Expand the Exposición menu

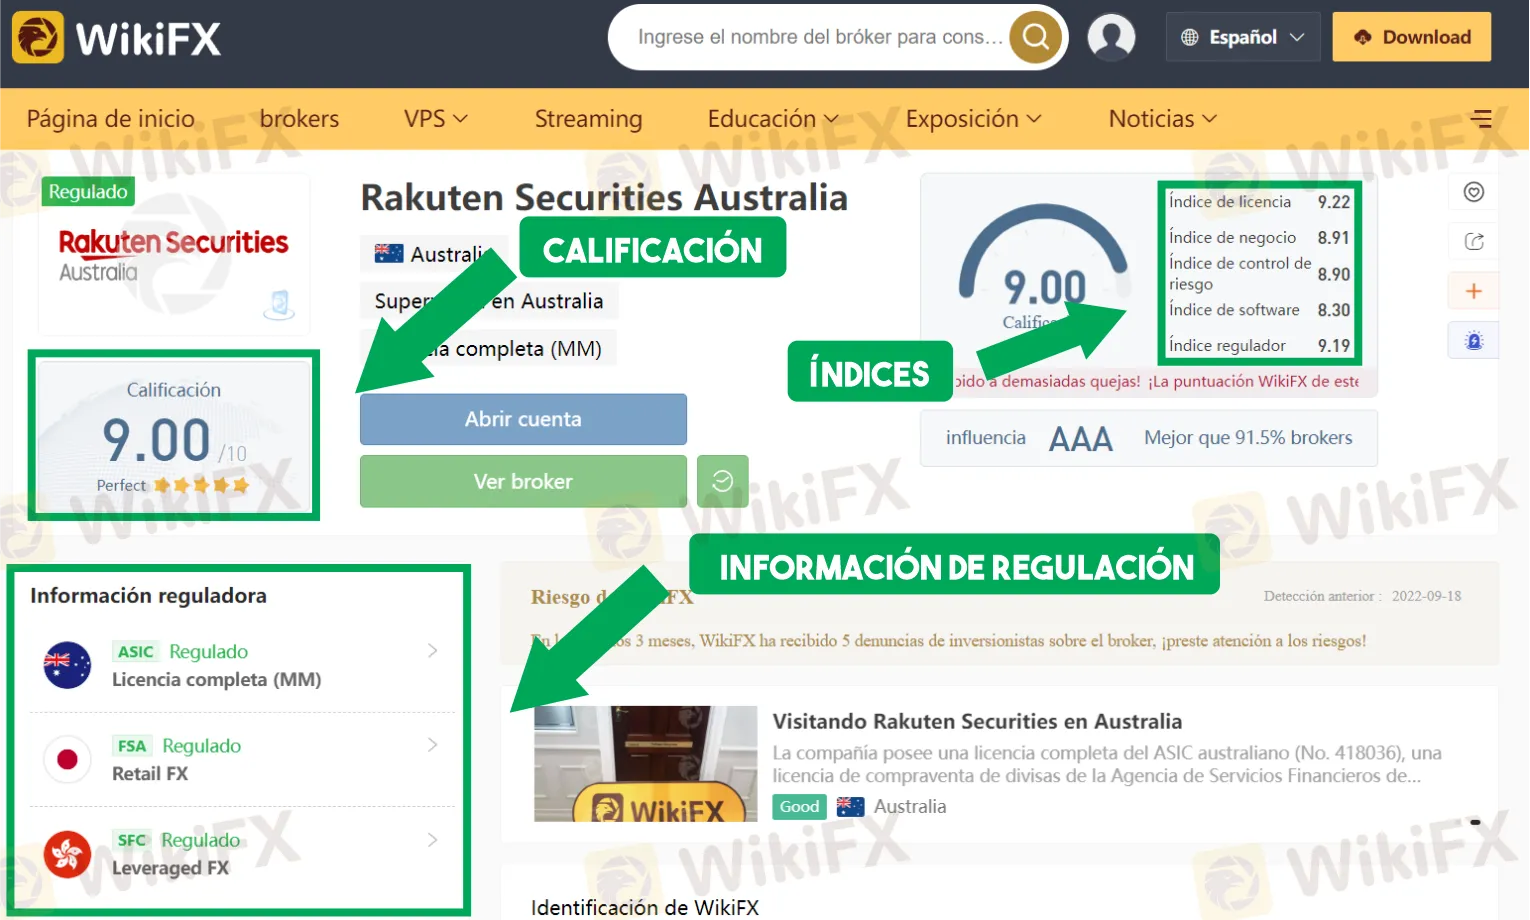tap(973, 119)
